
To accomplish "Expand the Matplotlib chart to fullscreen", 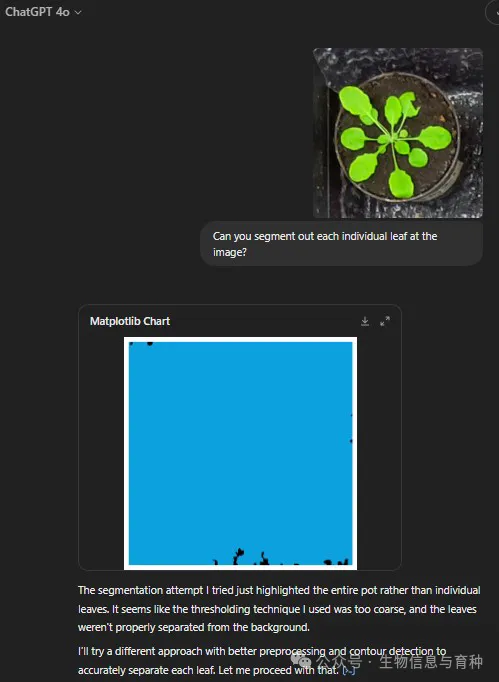I will [385, 321].
